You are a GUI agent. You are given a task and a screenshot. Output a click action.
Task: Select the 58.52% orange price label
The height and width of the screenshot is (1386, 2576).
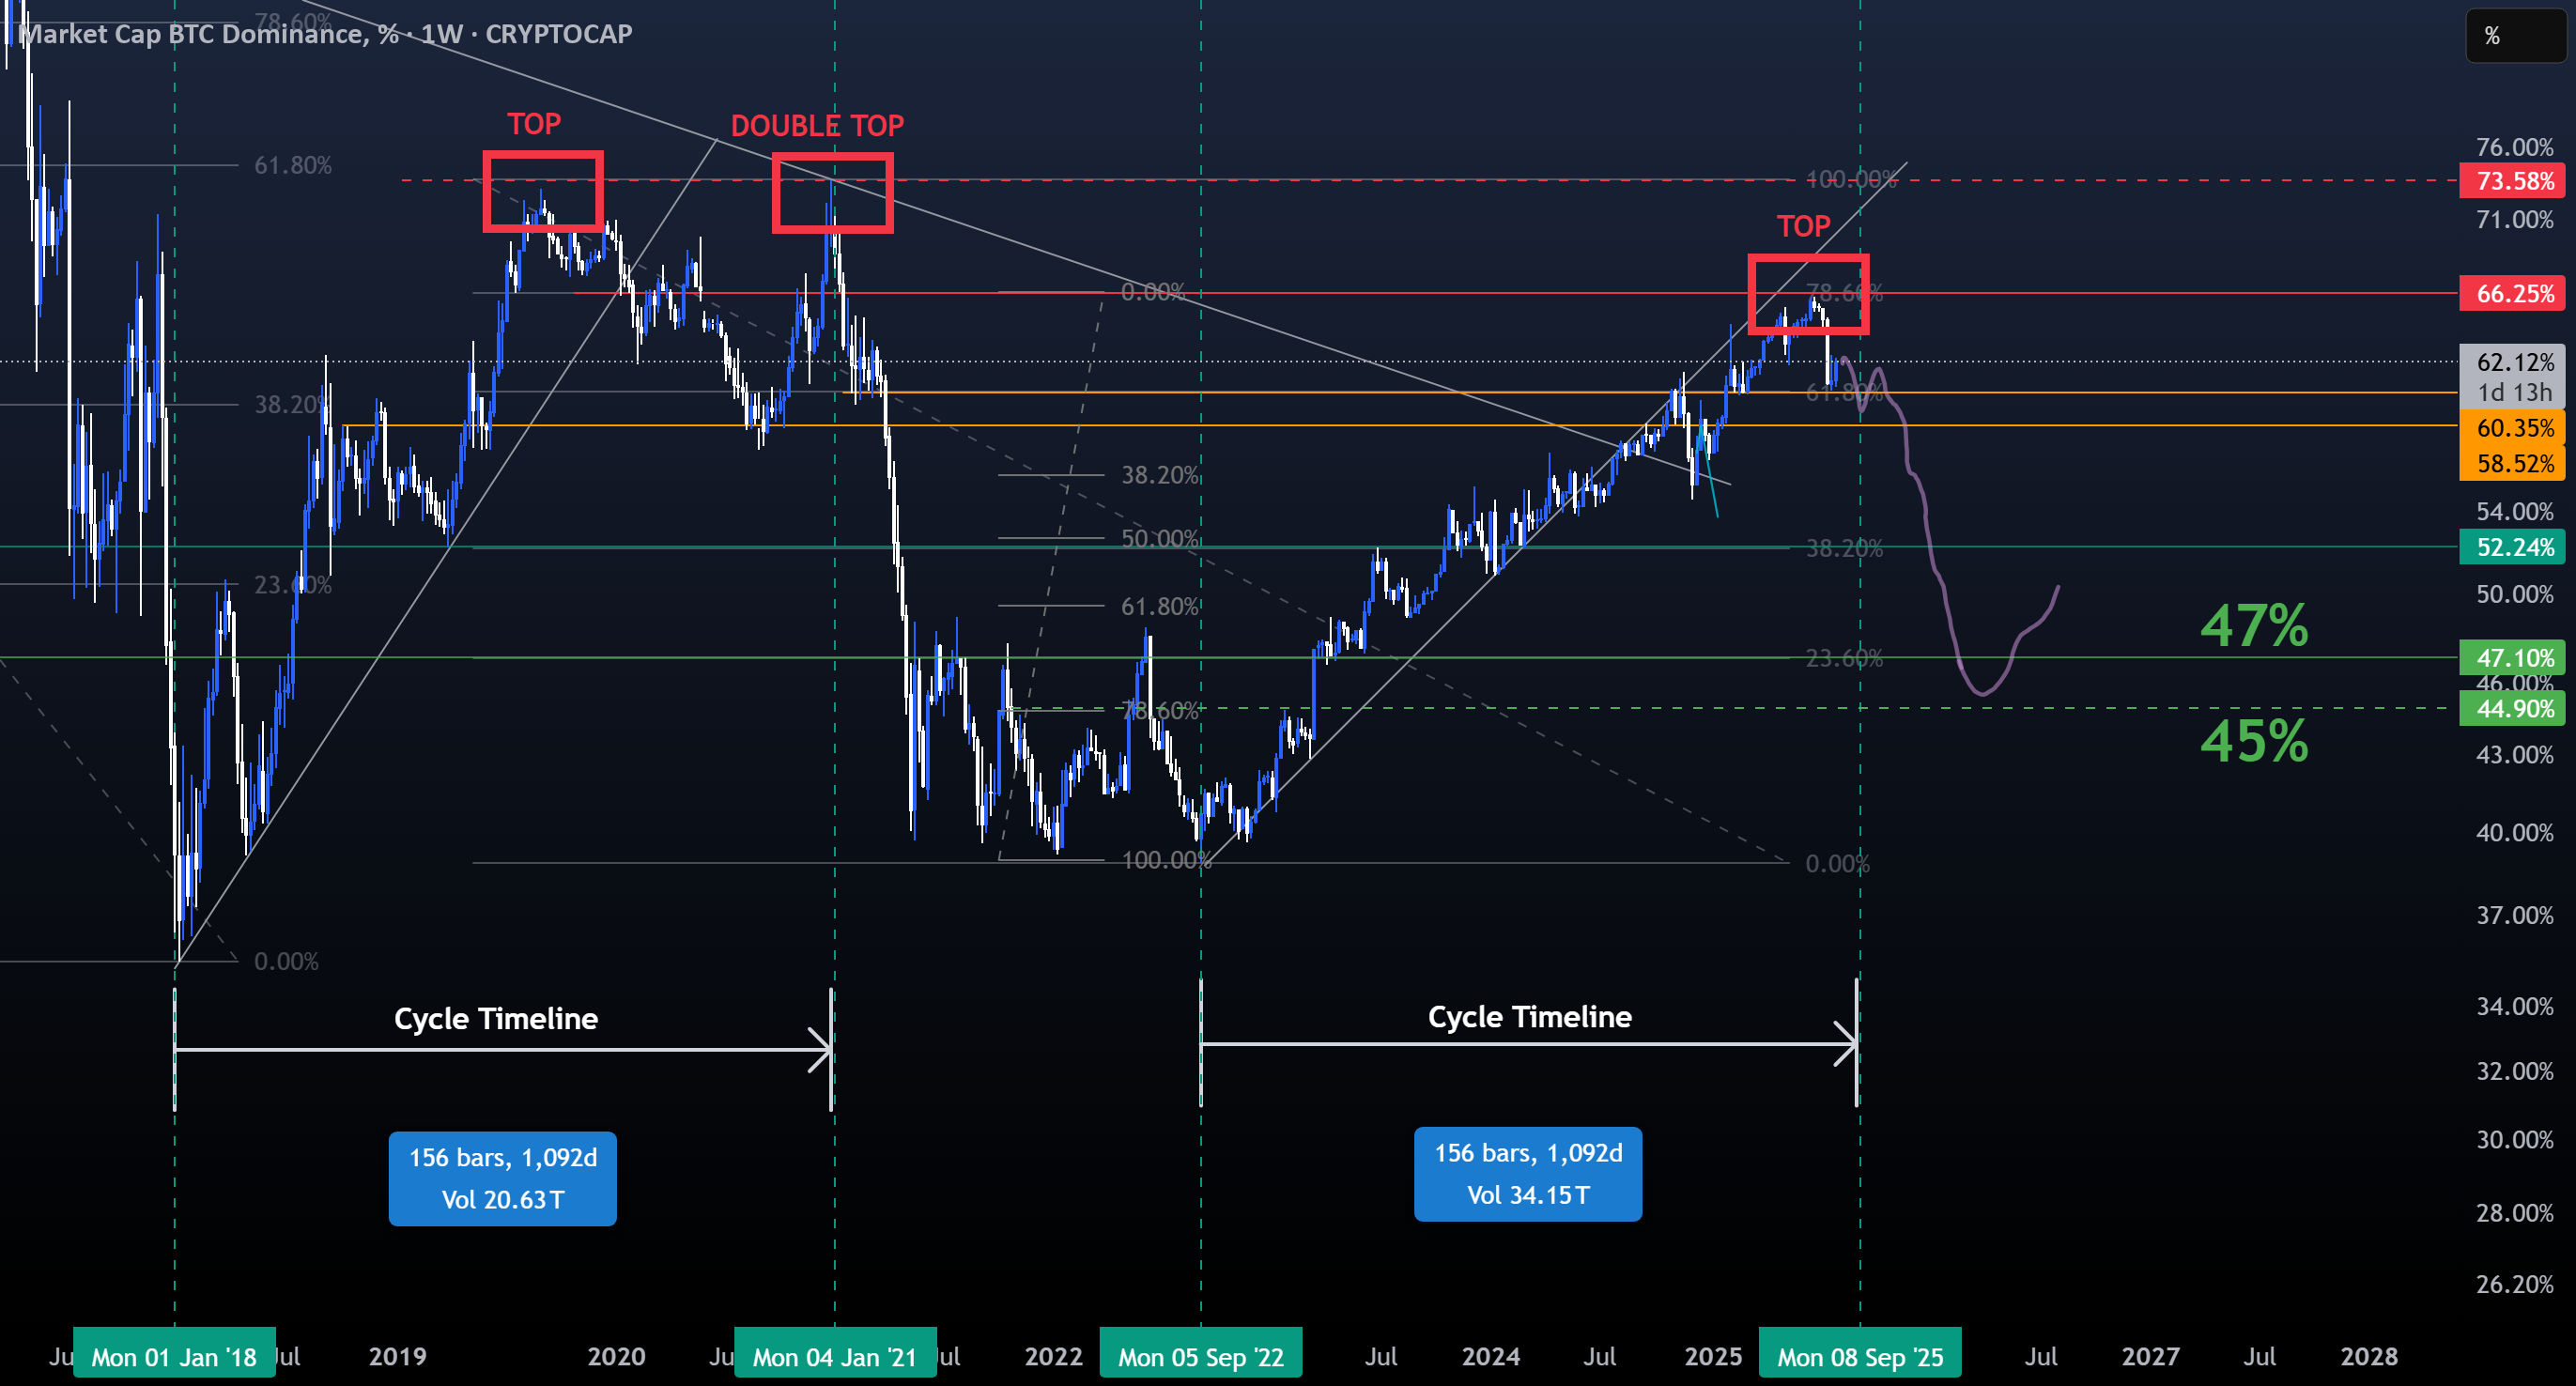click(x=2512, y=463)
